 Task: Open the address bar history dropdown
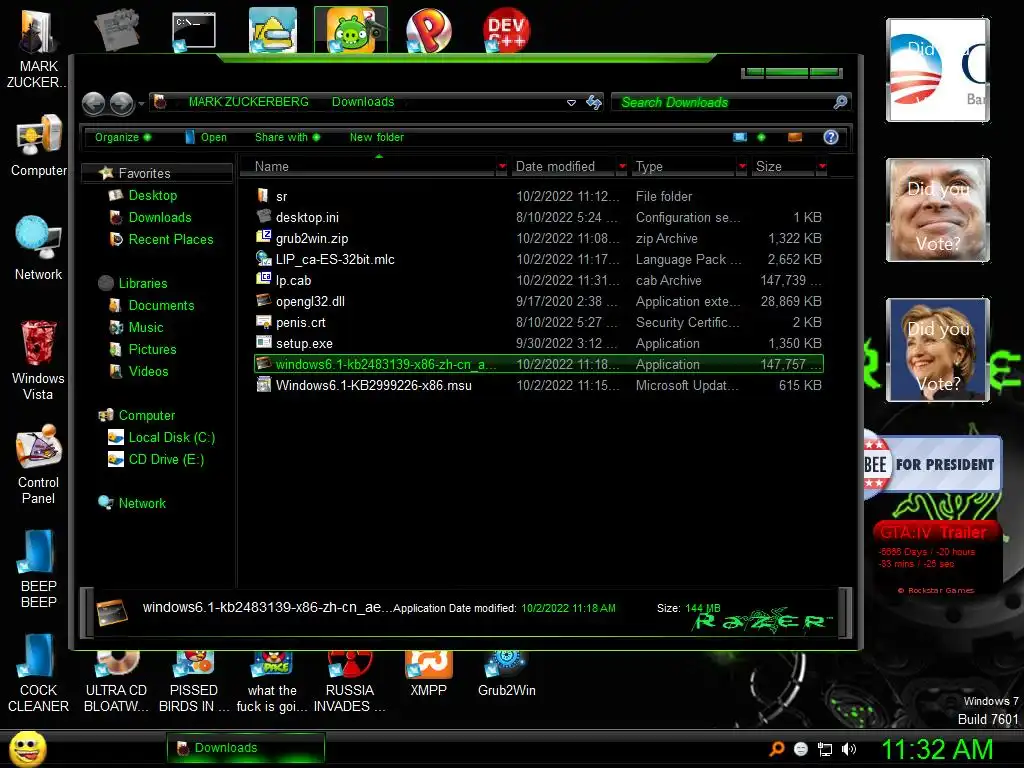[x=571, y=103]
